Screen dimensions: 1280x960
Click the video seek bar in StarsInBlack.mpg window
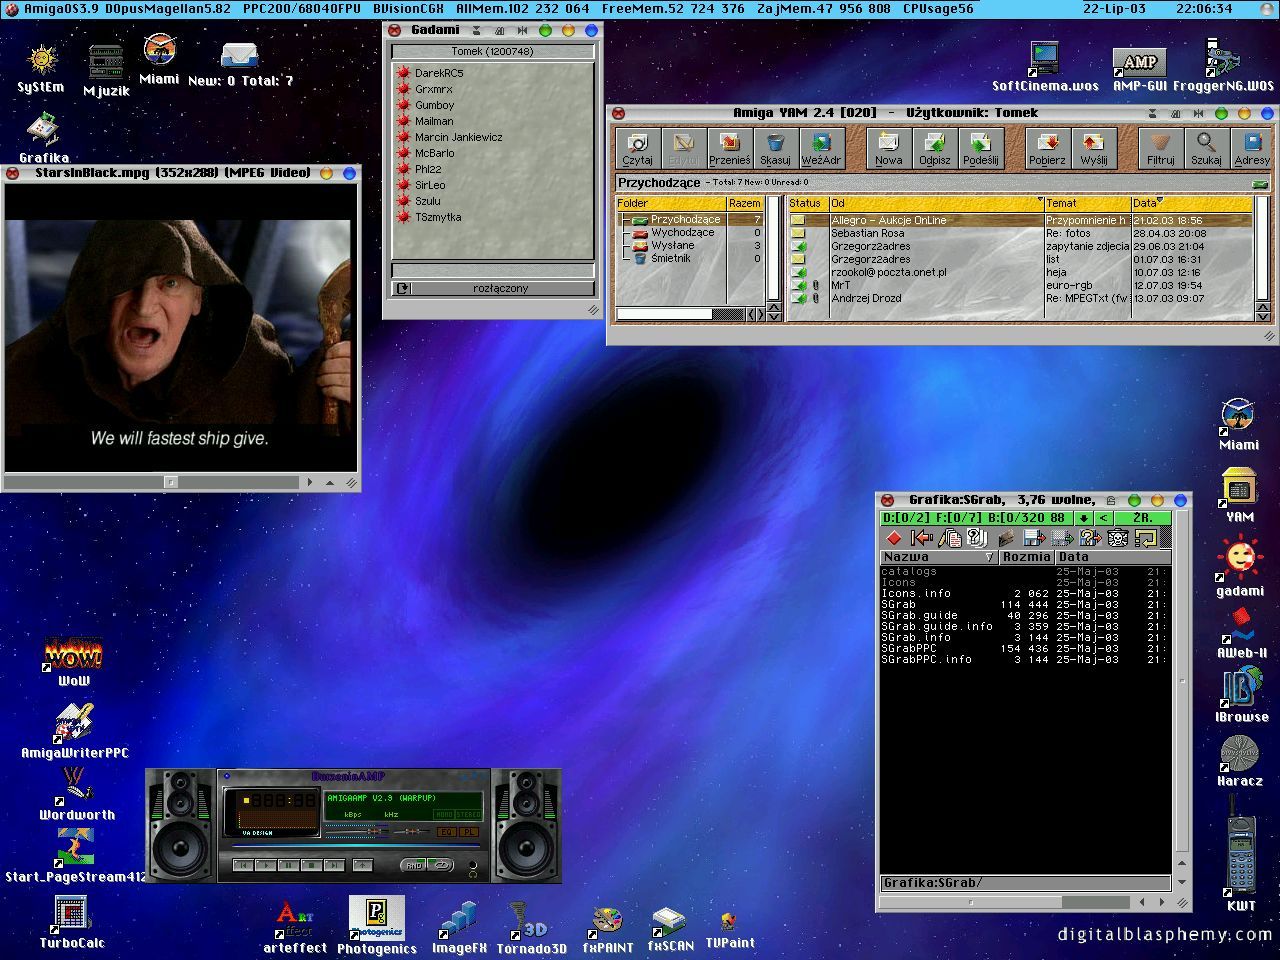pos(153,481)
